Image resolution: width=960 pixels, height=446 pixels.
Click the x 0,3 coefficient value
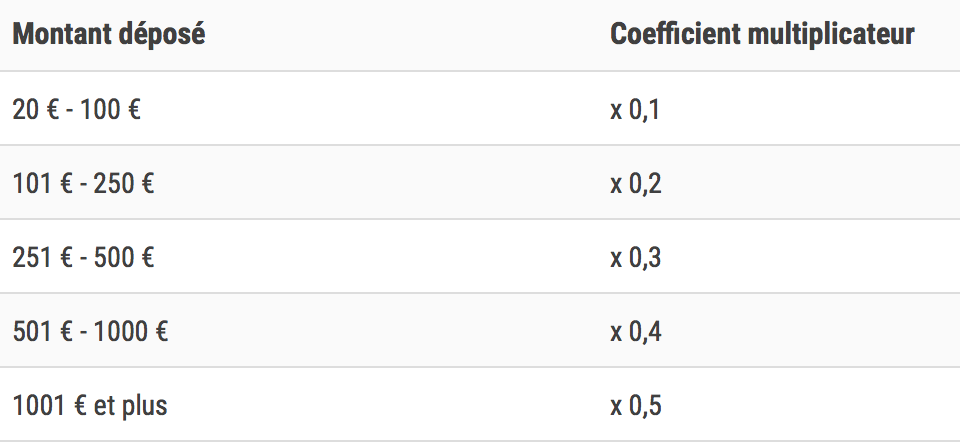[636, 257]
